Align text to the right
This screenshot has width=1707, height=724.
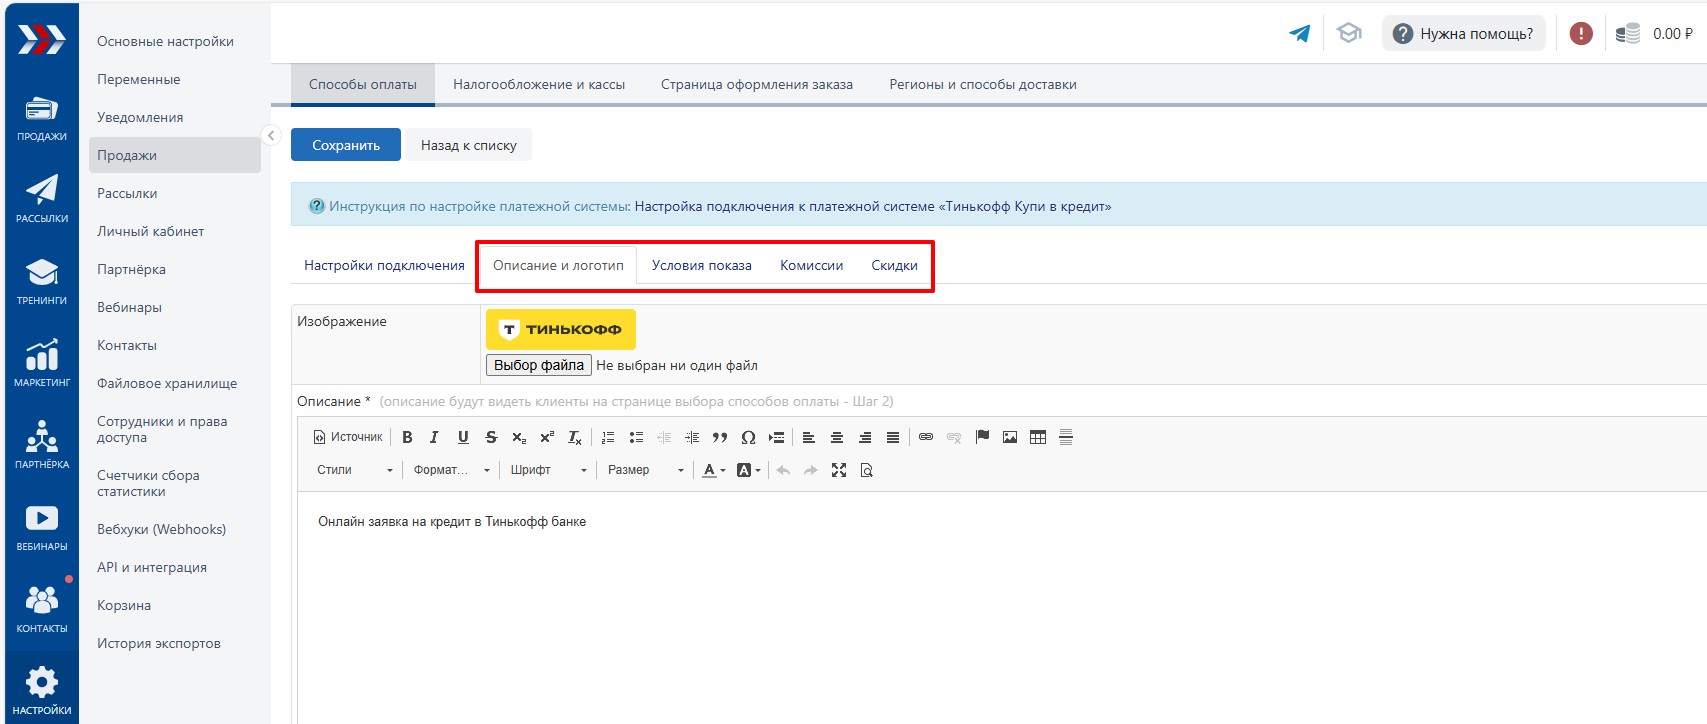point(865,437)
